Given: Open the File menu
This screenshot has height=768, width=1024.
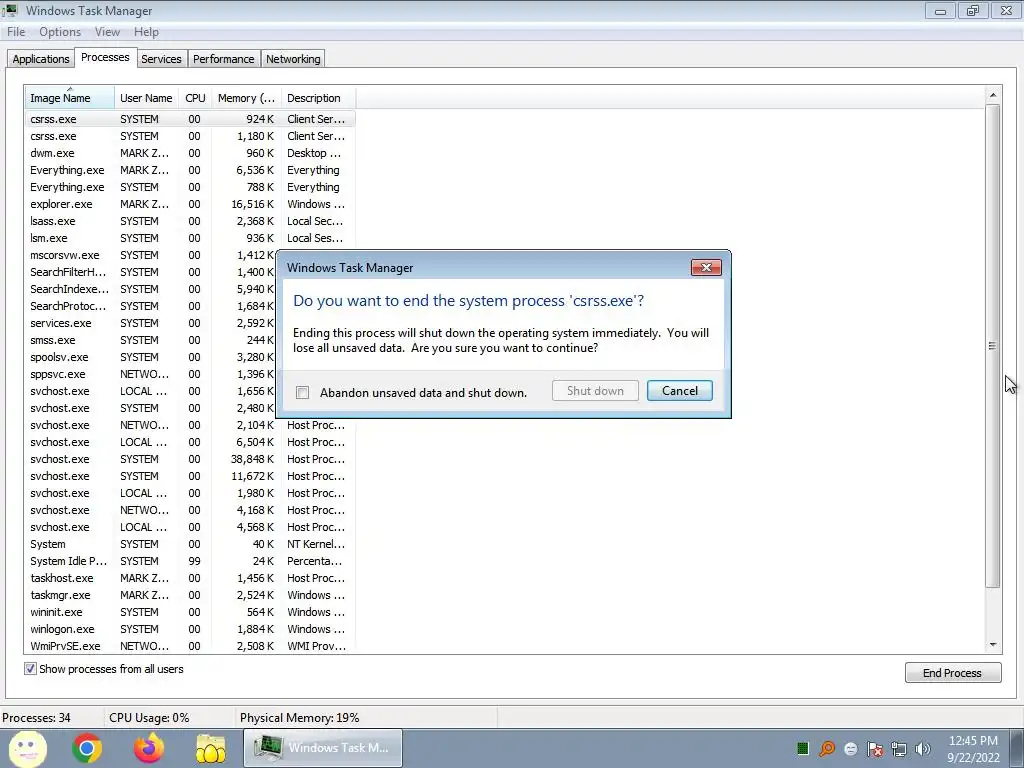Looking at the screenshot, I should (x=16, y=32).
